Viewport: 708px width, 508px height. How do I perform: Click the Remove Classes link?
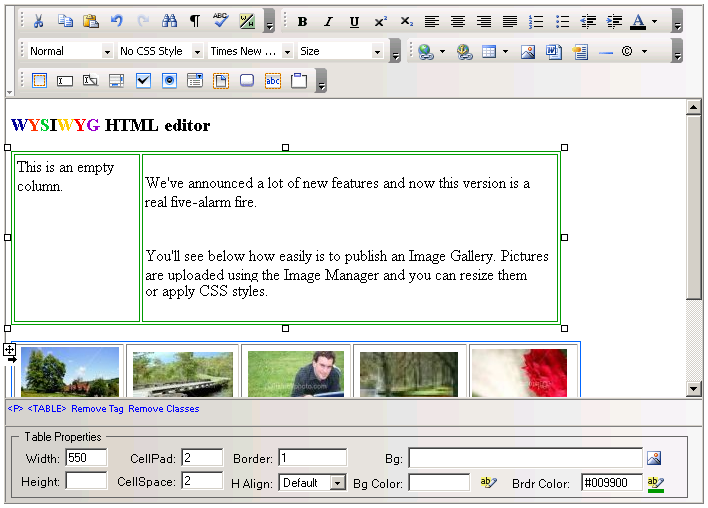[x=164, y=409]
